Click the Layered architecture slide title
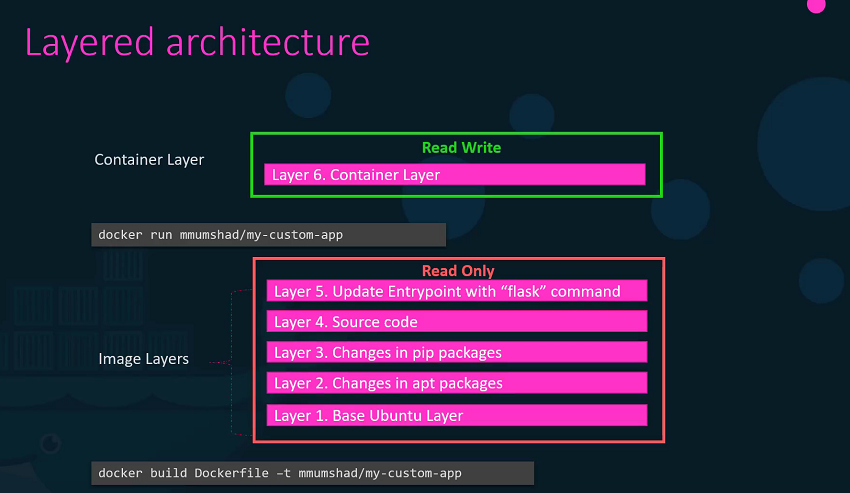The image size is (850, 493). coord(197,43)
